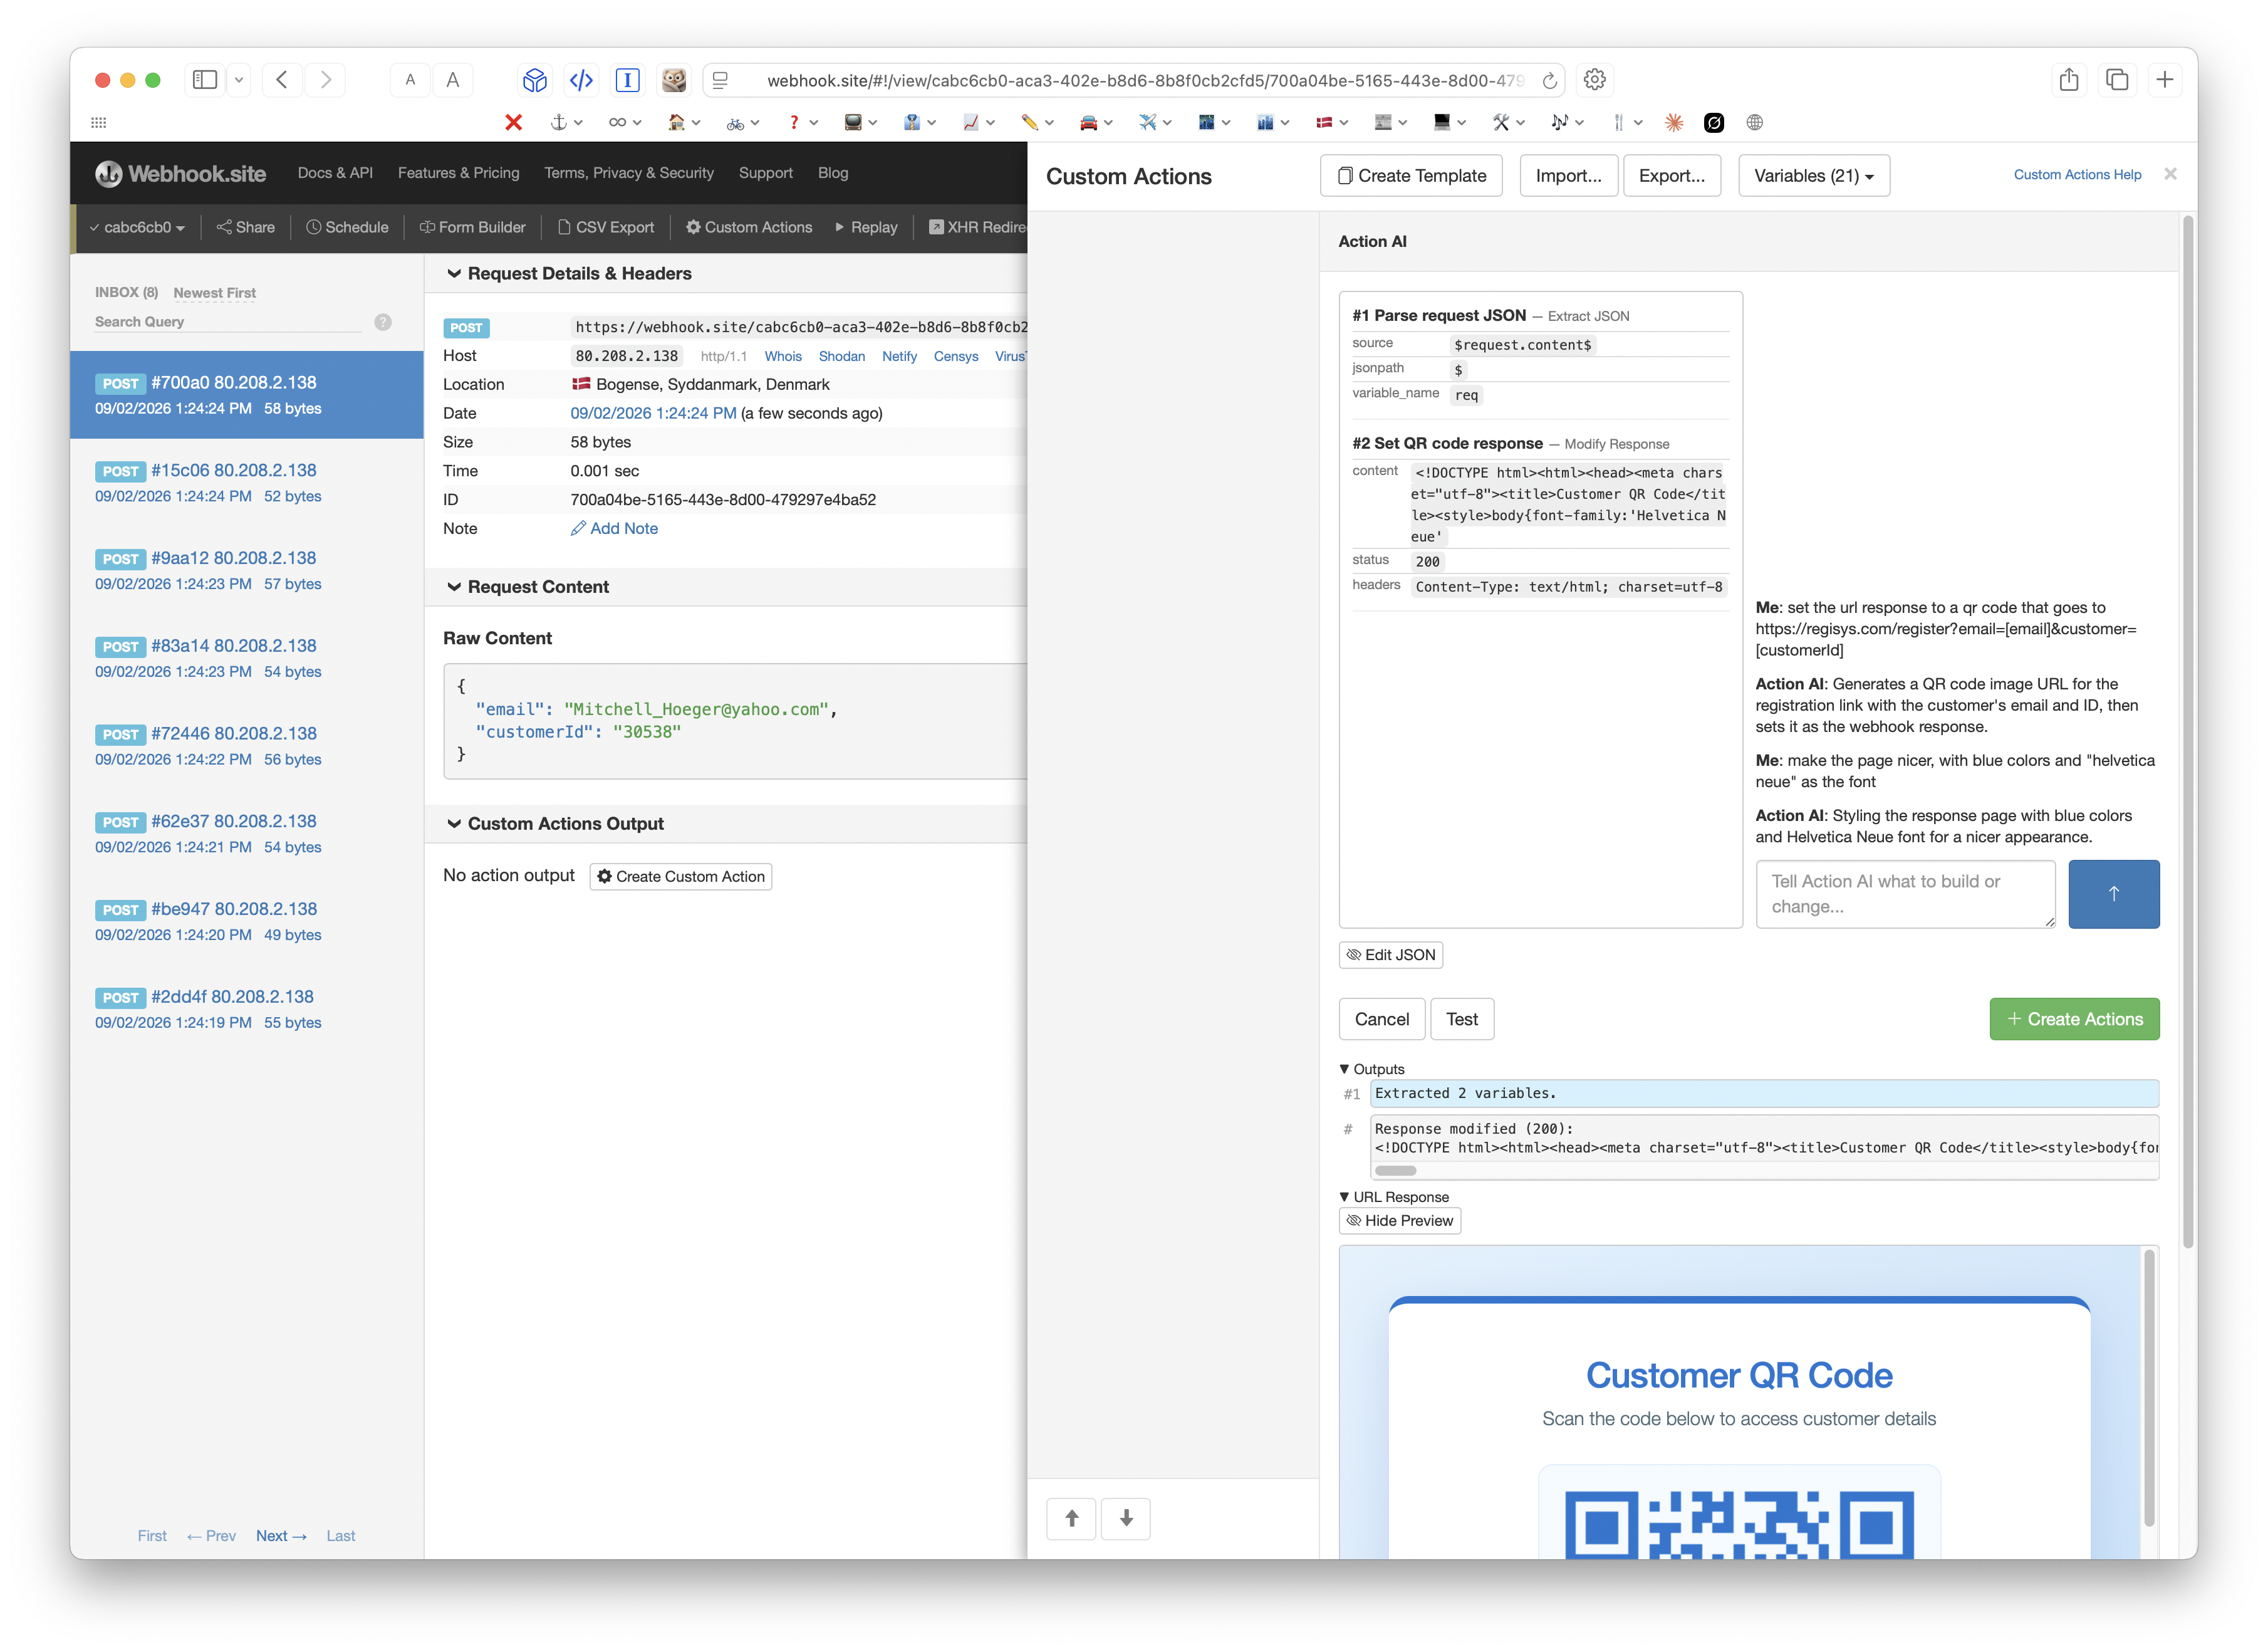
Task: Click the black square Notion-style bookmark icon
Action: click(1713, 122)
